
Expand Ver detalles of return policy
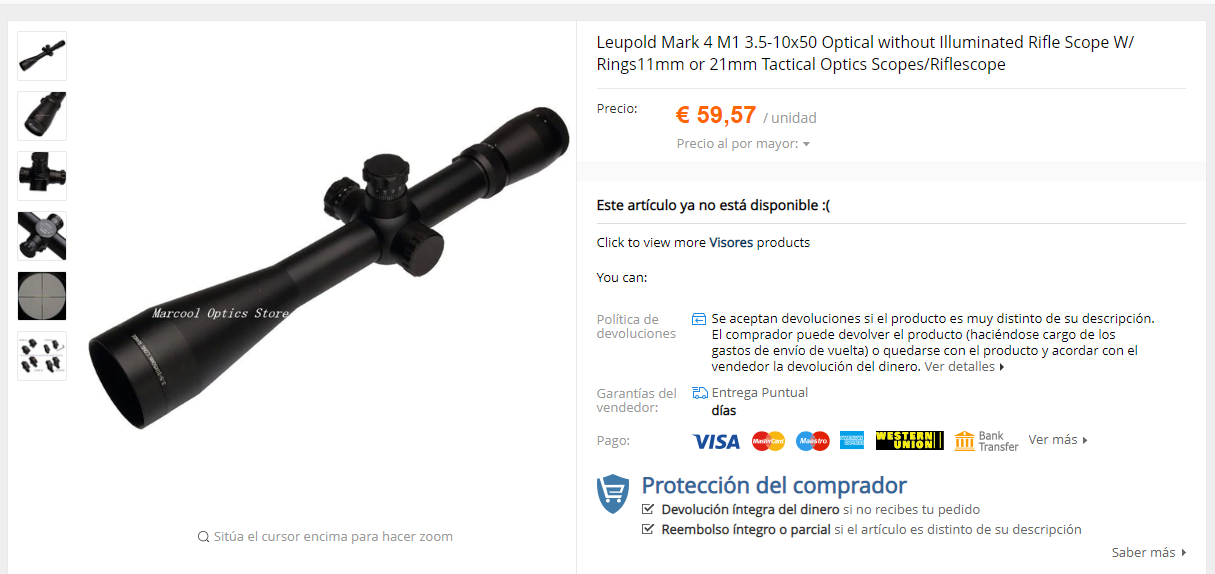pos(964,367)
